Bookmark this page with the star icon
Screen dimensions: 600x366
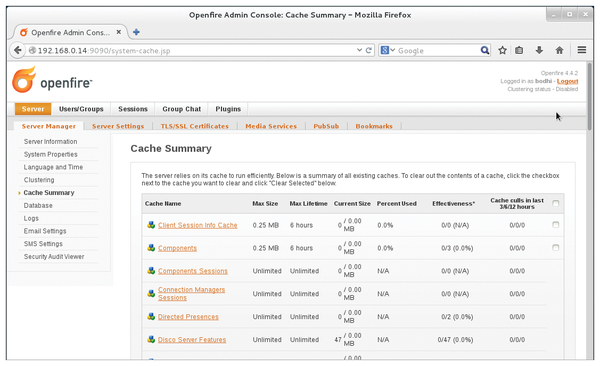pyautogui.click(x=502, y=50)
